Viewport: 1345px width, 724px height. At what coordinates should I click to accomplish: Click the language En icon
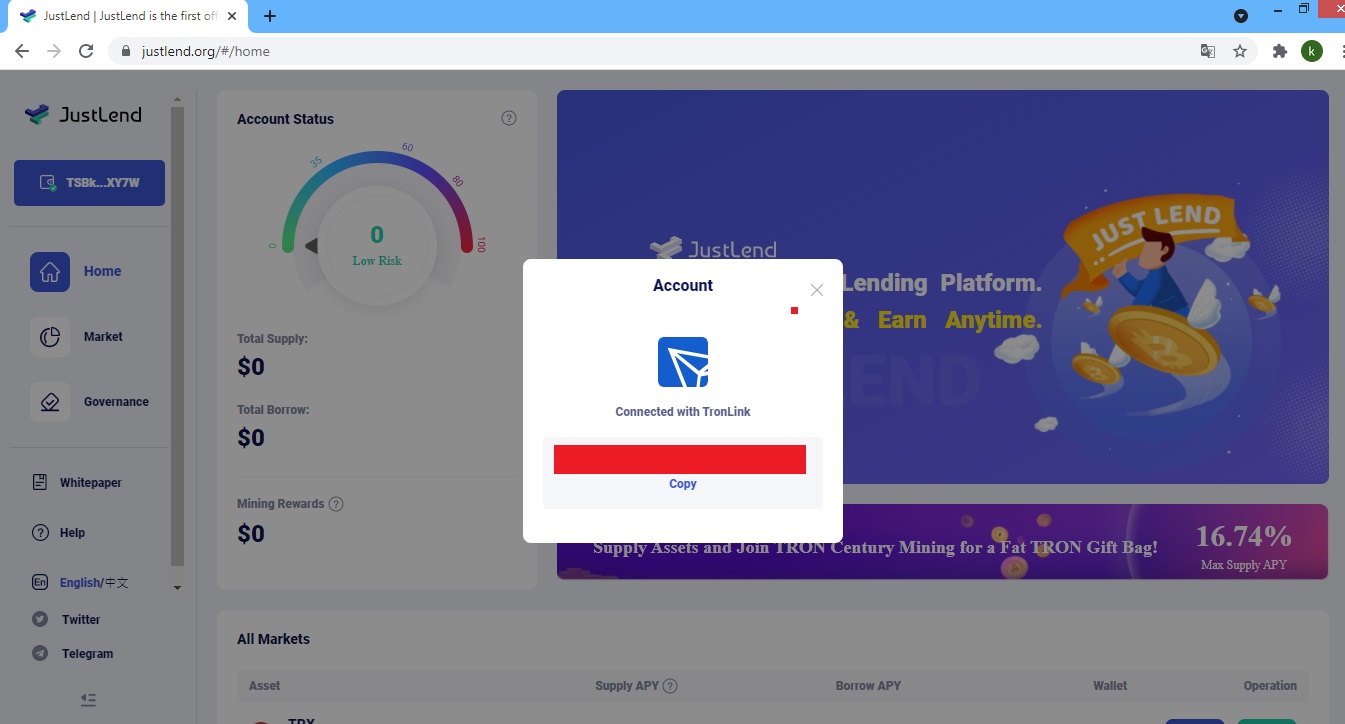(x=40, y=582)
